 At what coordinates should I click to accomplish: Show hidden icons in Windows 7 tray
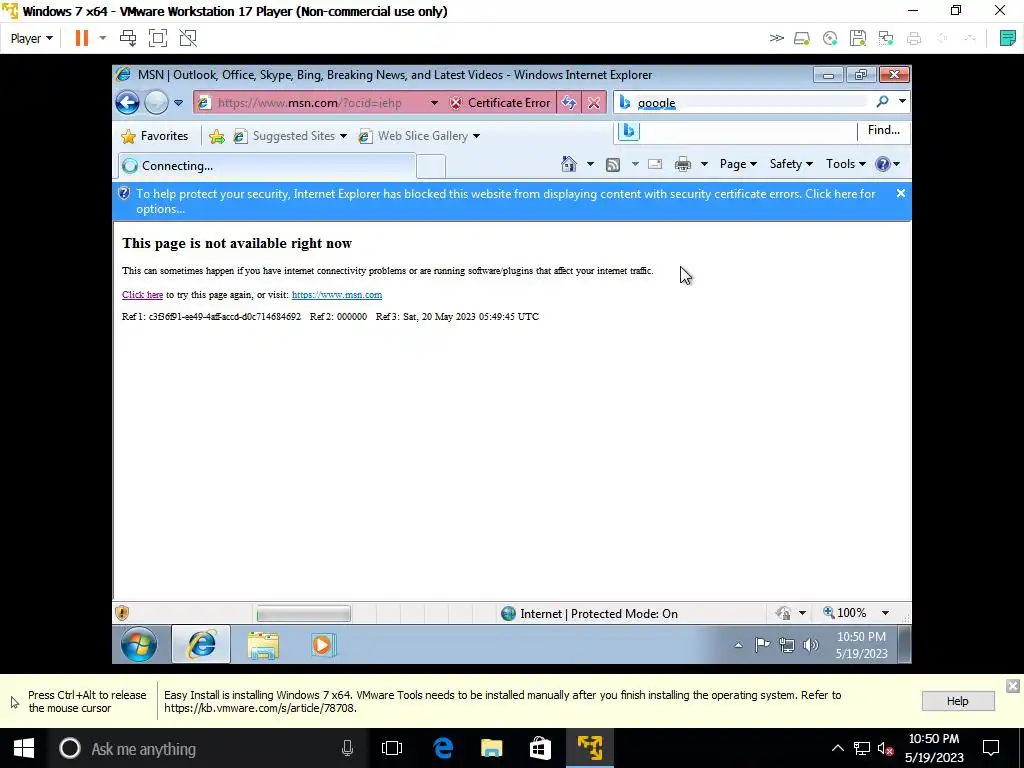pyautogui.click(x=738, y=645)
